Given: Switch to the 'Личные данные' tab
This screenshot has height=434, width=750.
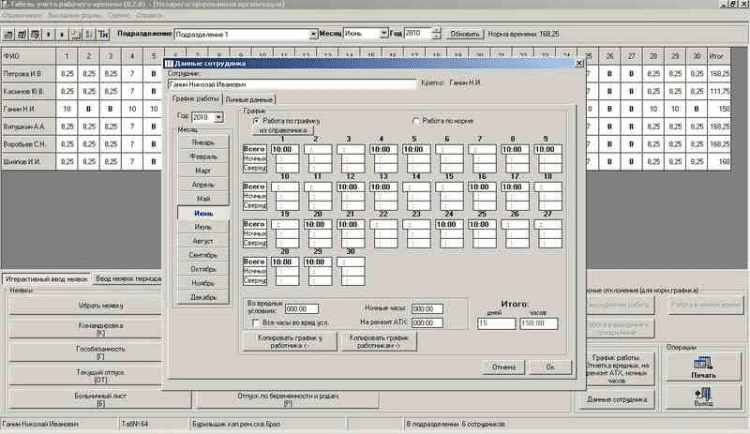Looking at the screenshot, I should click(x=248, y=100).
